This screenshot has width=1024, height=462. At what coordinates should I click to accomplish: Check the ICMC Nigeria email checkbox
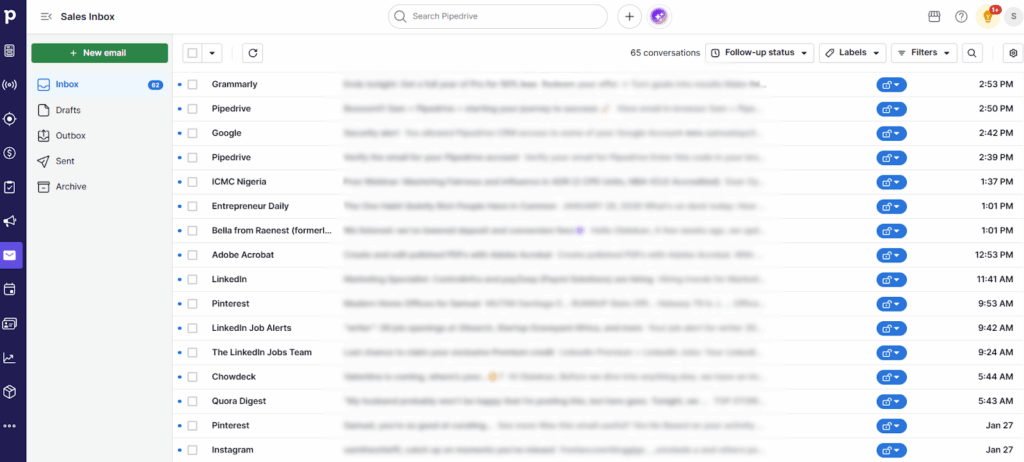193,182
